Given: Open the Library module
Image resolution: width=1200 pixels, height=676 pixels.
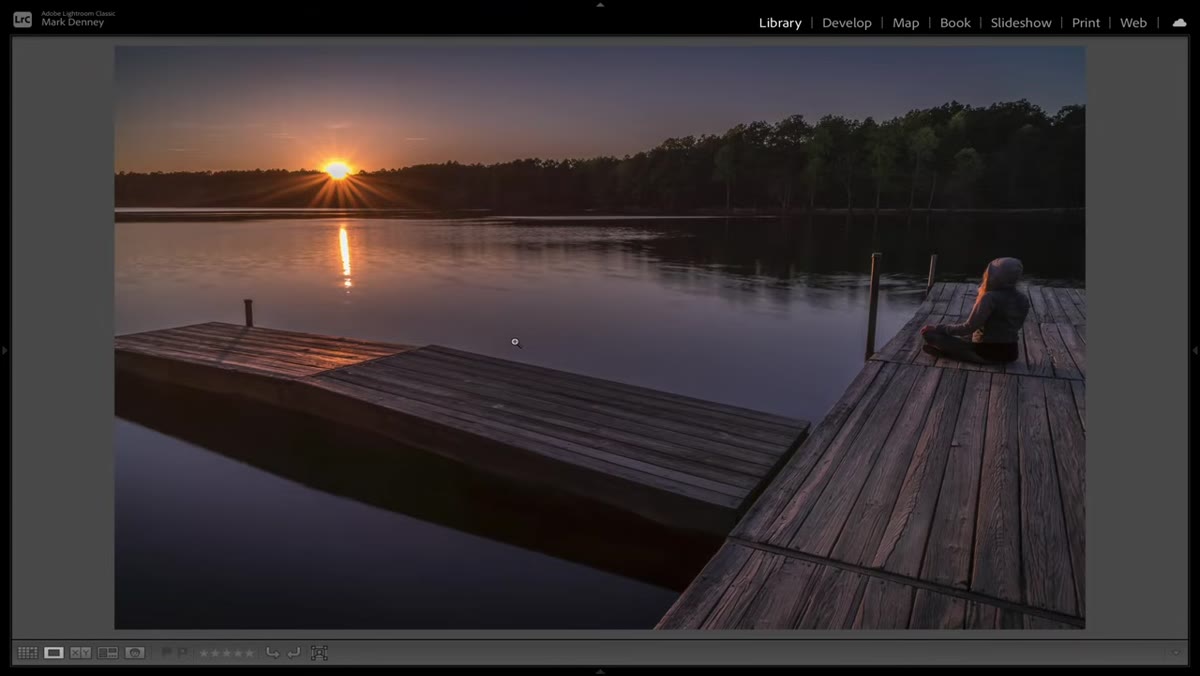Looking at the screenshot, I should (780, 23).
